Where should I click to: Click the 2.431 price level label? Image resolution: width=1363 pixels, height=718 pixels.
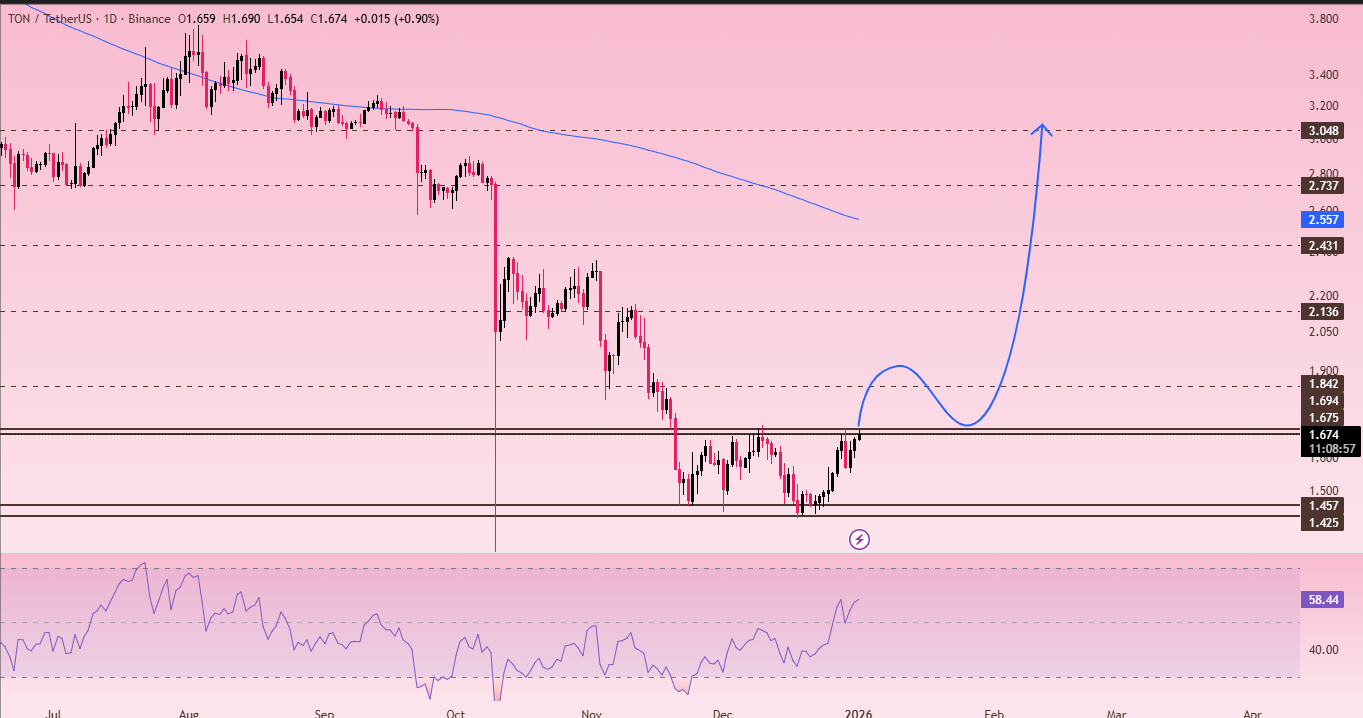coord(1321,245)
